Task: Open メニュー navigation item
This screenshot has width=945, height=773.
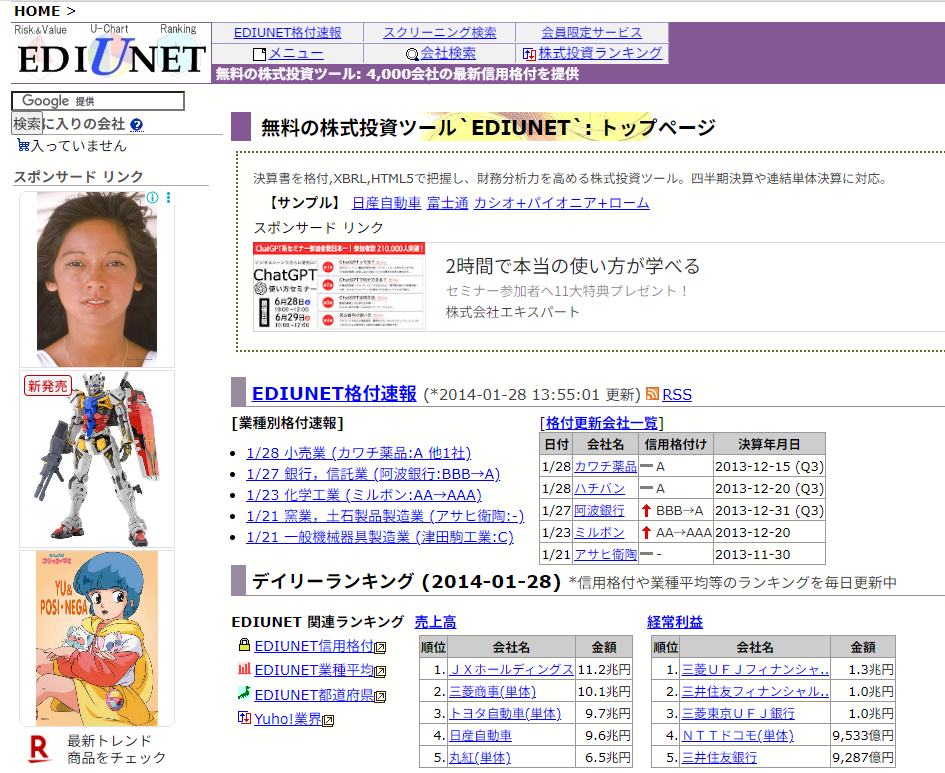Action: point(296,54)
